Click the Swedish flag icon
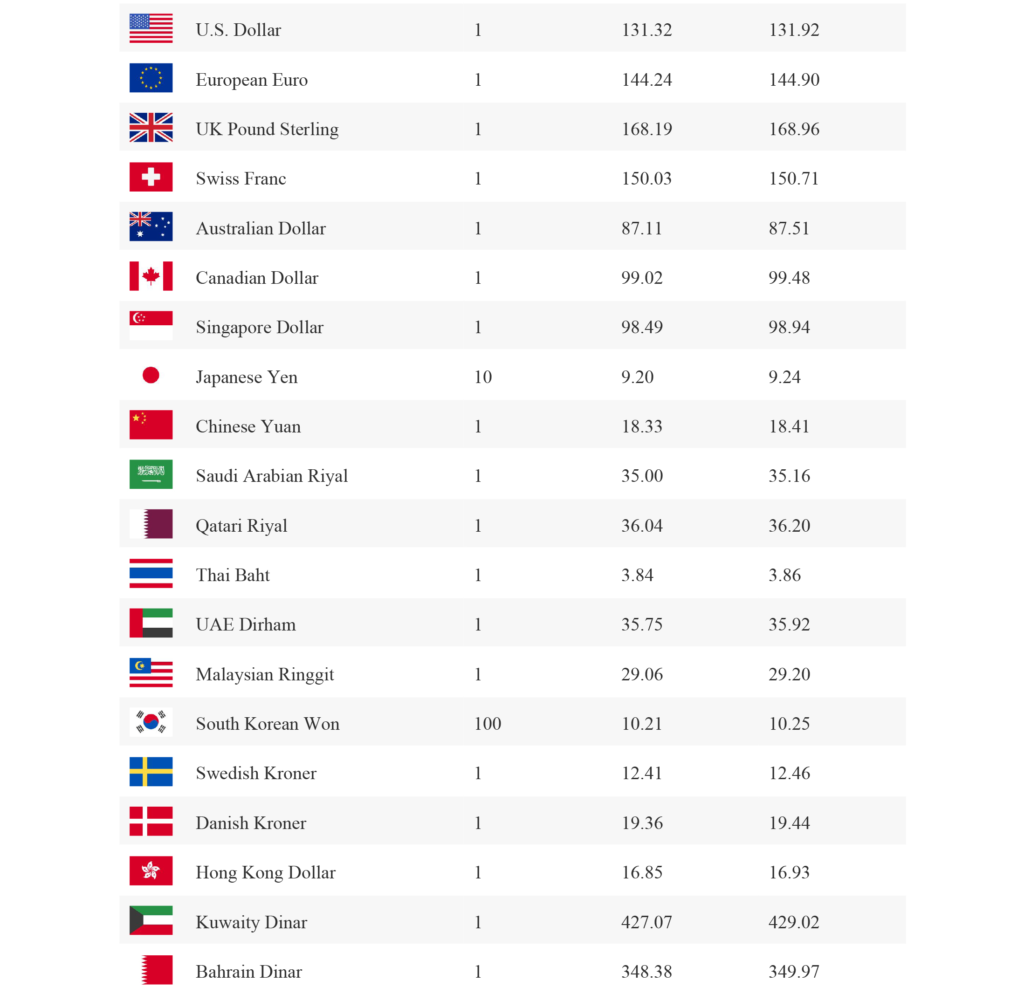Image resolution: width=1024 pixels, height=994 pixels. pyautogui.click(x=151, y=772)
